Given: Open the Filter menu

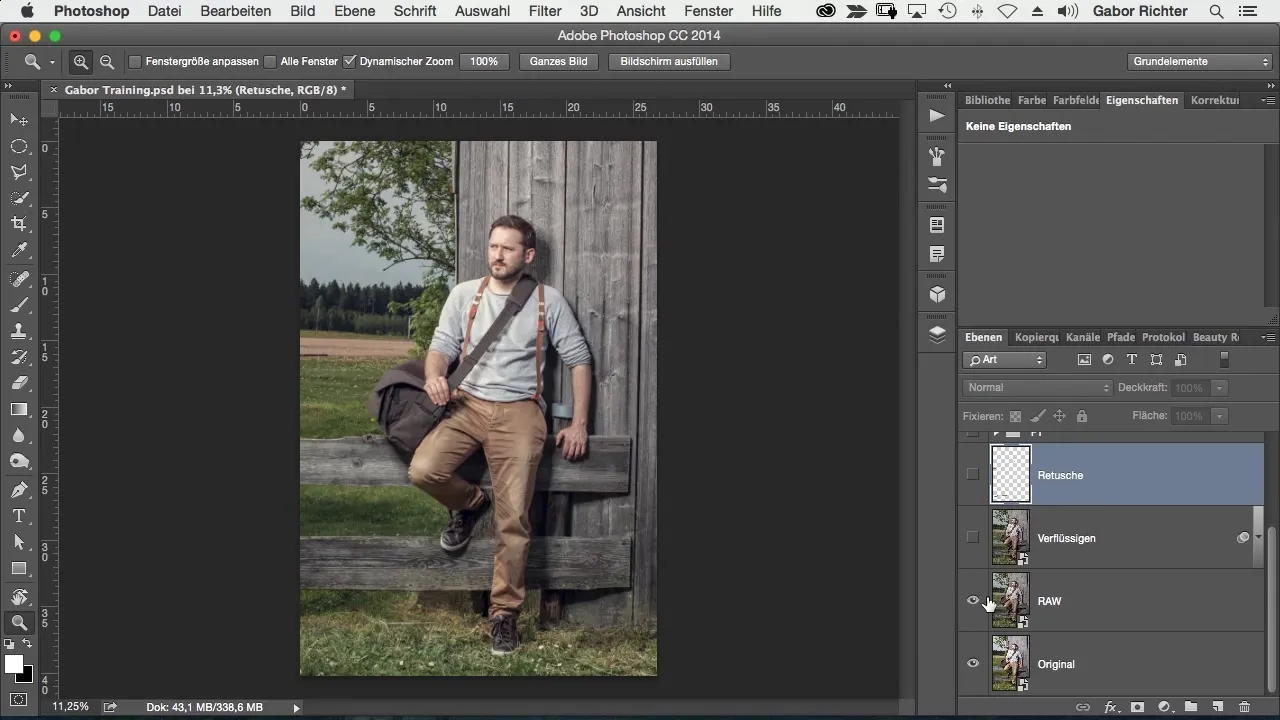Looking at the screenshot, I should (x=544, y=11).
